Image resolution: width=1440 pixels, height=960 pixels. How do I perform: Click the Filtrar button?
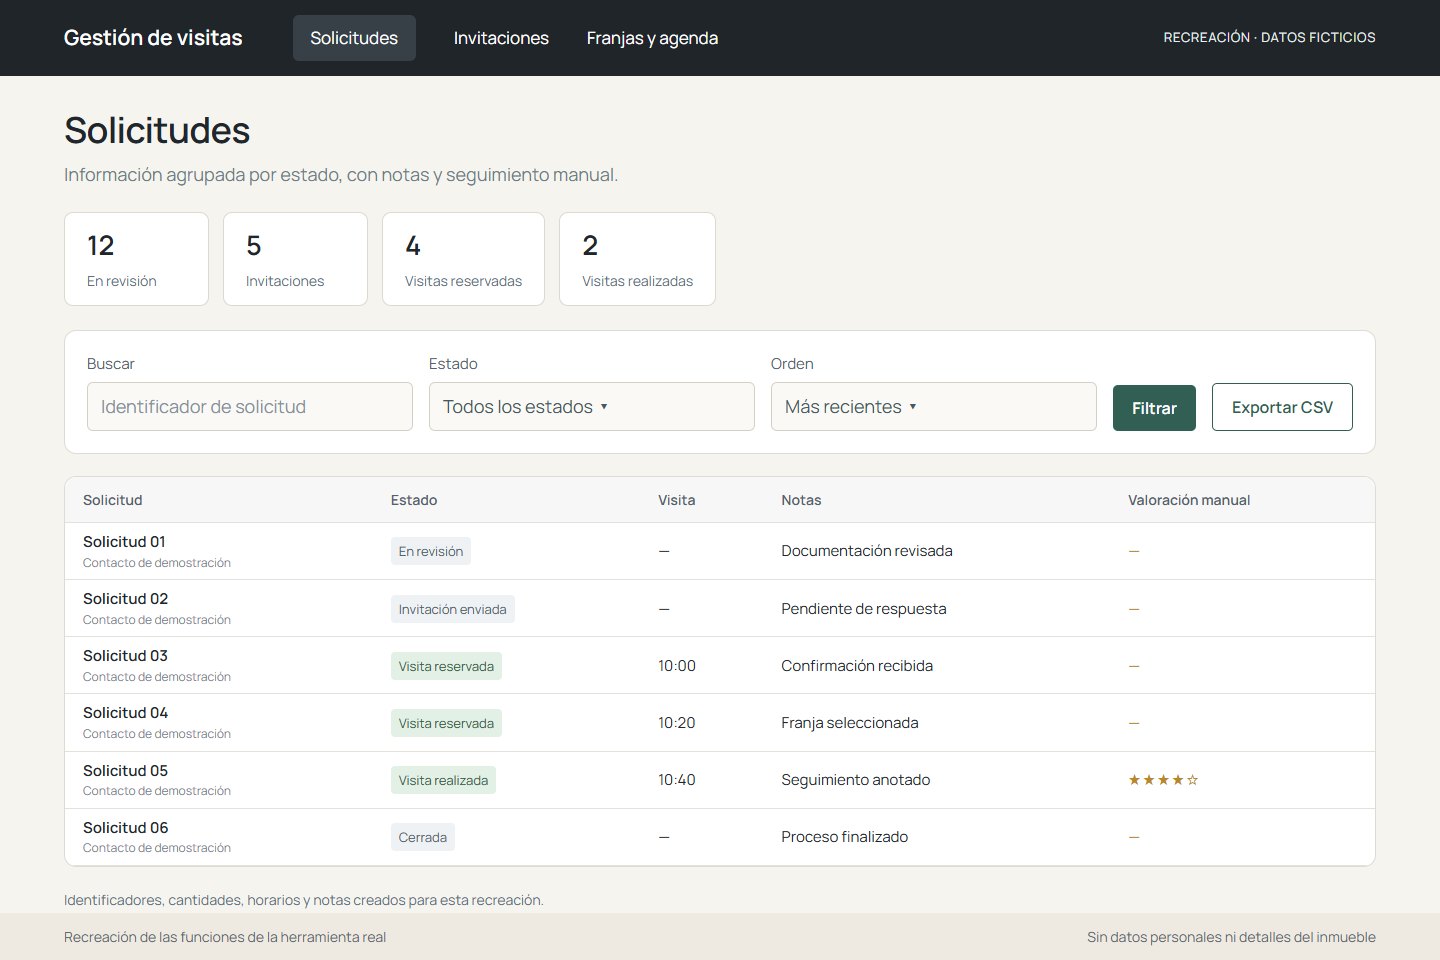pyautogui.click(x=1154, y=408)
